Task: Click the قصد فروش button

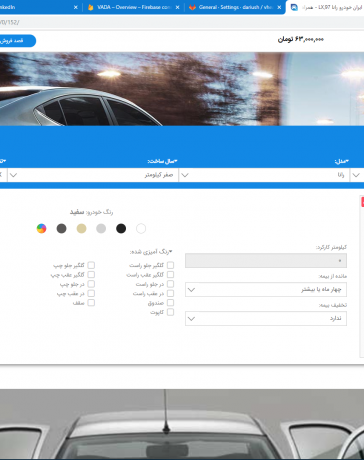Action: [x=16, y=41]
